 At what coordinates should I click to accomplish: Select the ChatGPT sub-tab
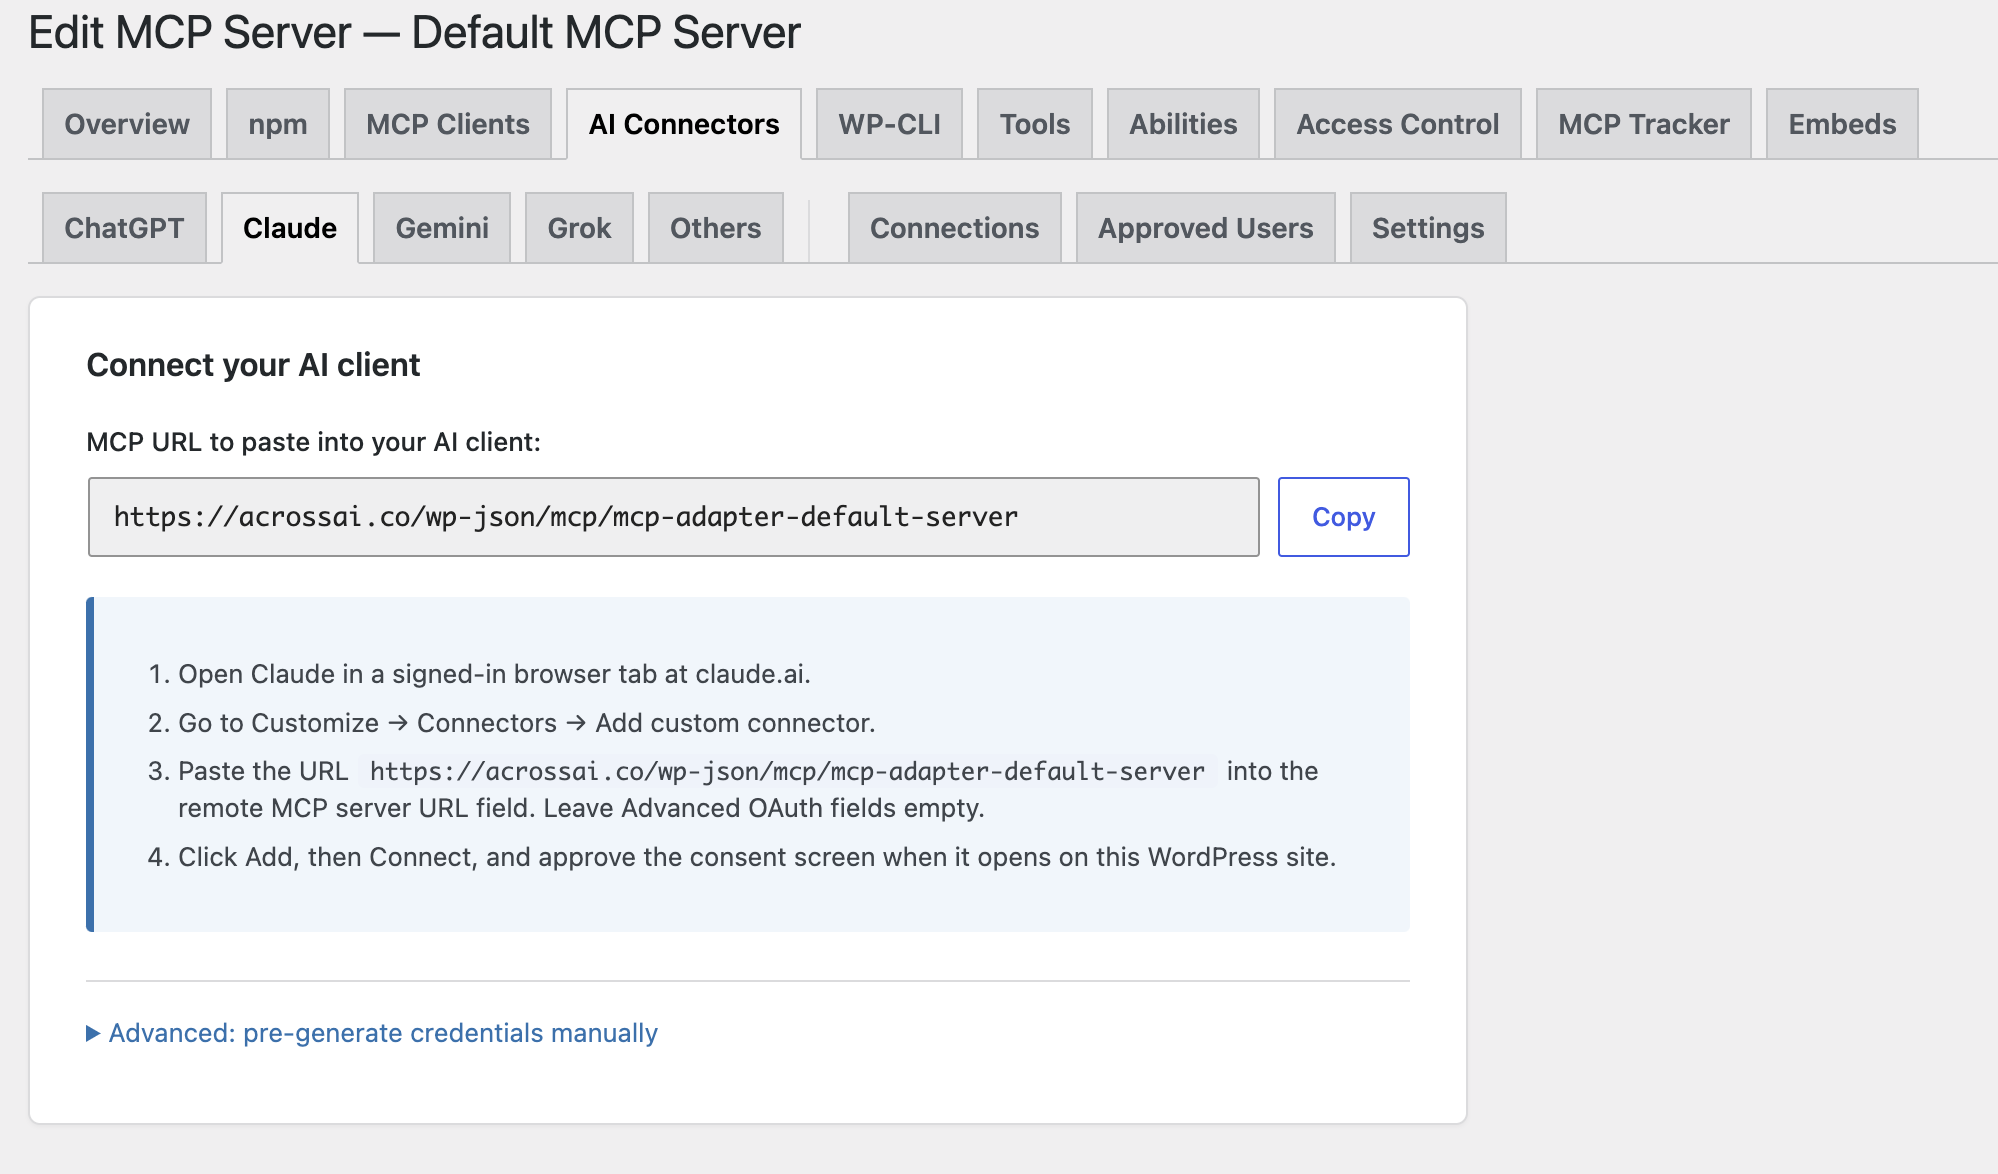(125, 228)
